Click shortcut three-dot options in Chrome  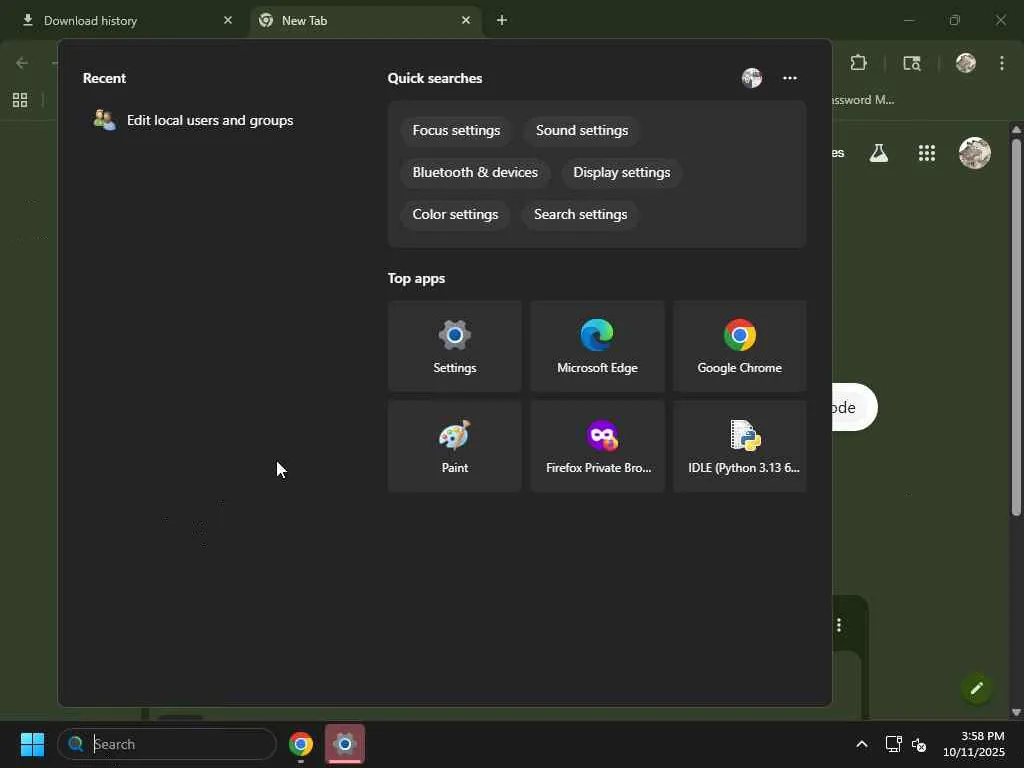click(839, 626)
